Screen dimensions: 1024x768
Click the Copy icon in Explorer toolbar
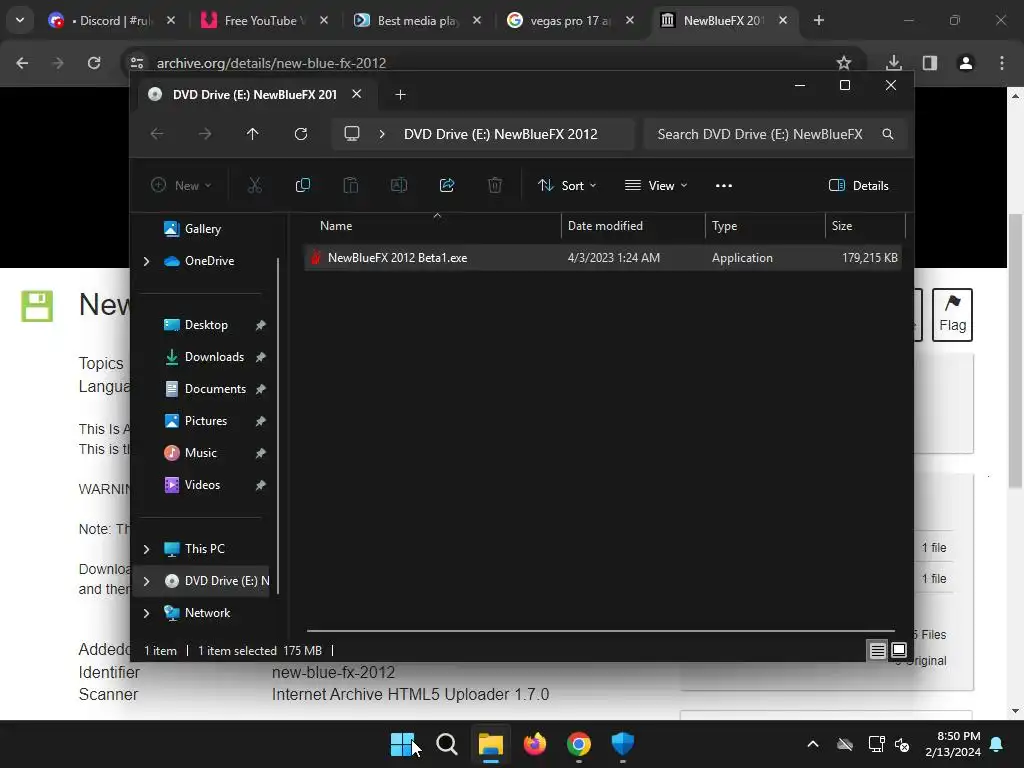302,185
